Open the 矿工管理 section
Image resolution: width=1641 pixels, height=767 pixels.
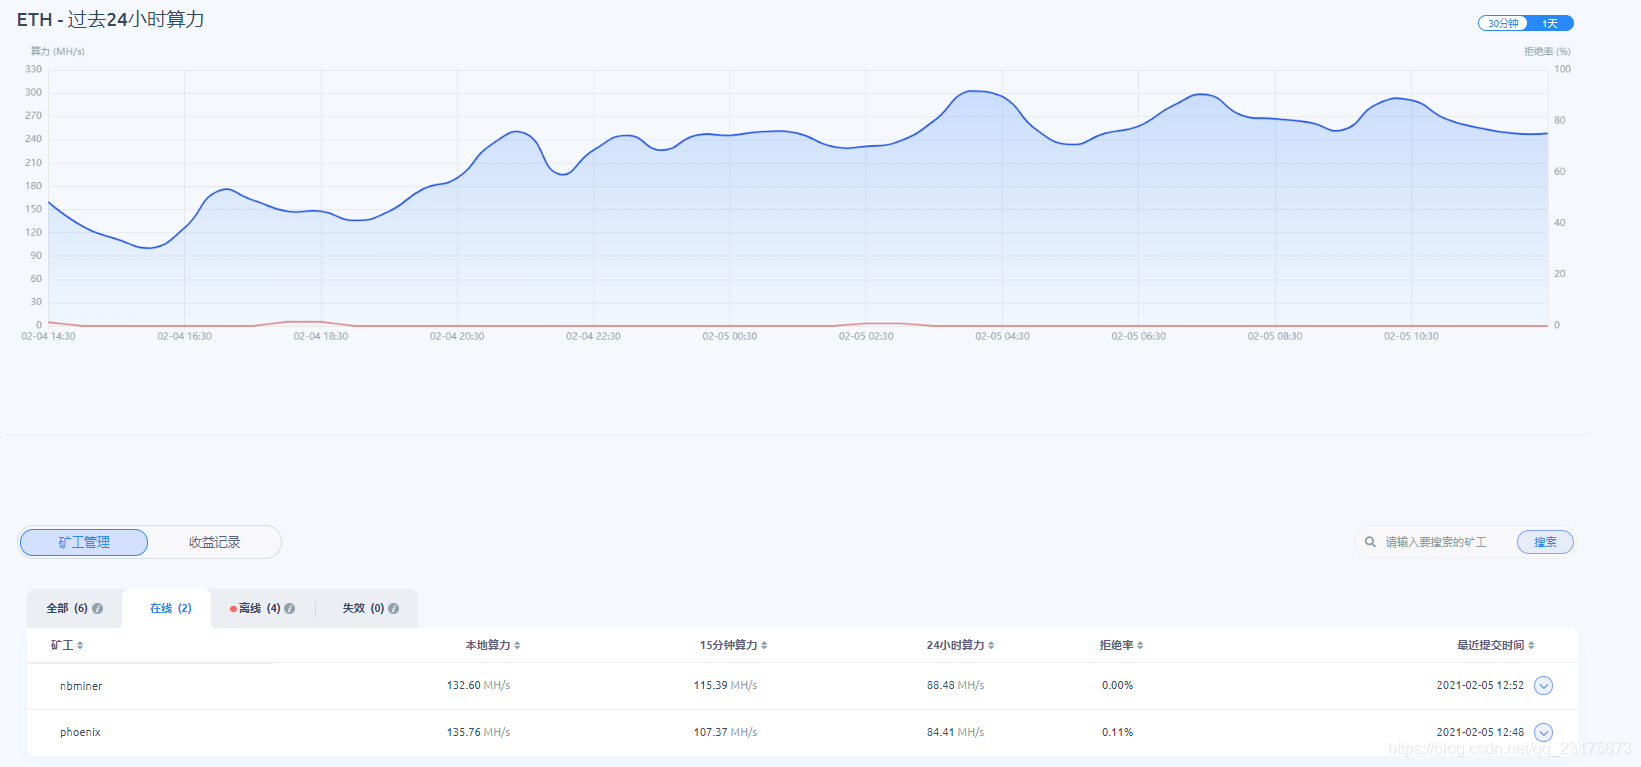(x=84, y=542)
